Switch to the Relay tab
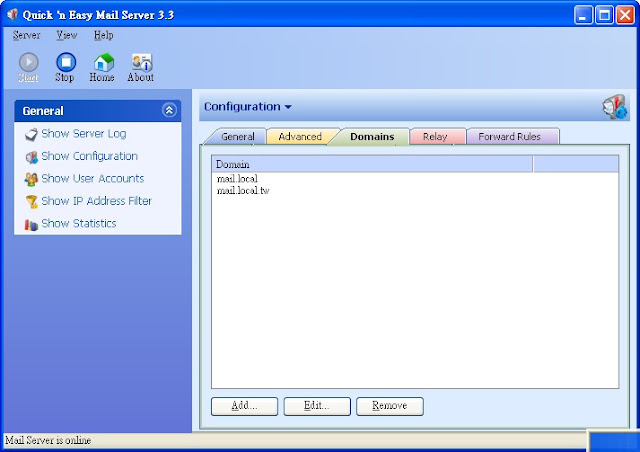 tap(435, 136)
